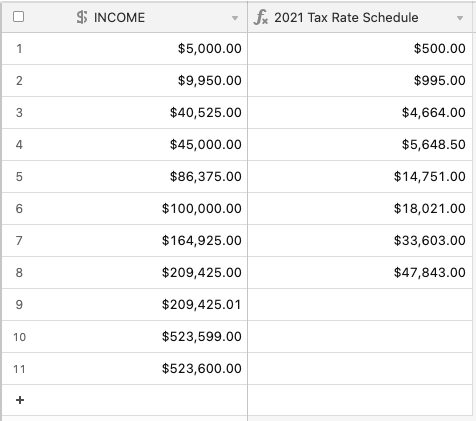The width and height of the screenshot is (476, 421).
Task: Open 2021 Tax Rate Schedule column dropdown
Action: click(460, 18)
